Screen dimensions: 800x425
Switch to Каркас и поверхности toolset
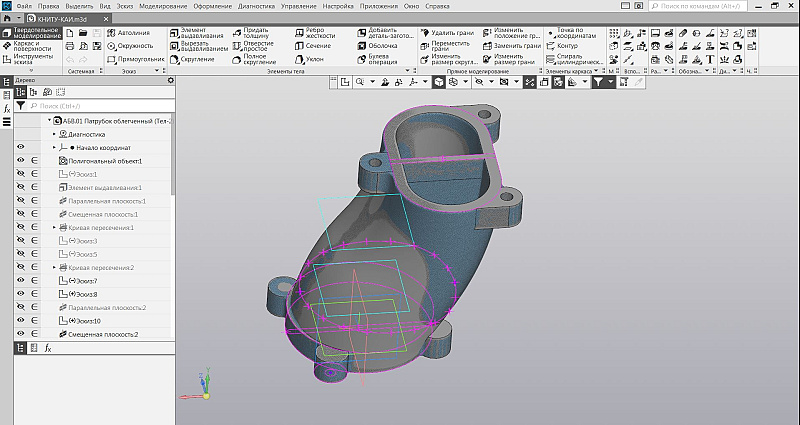tap(30, 45)
